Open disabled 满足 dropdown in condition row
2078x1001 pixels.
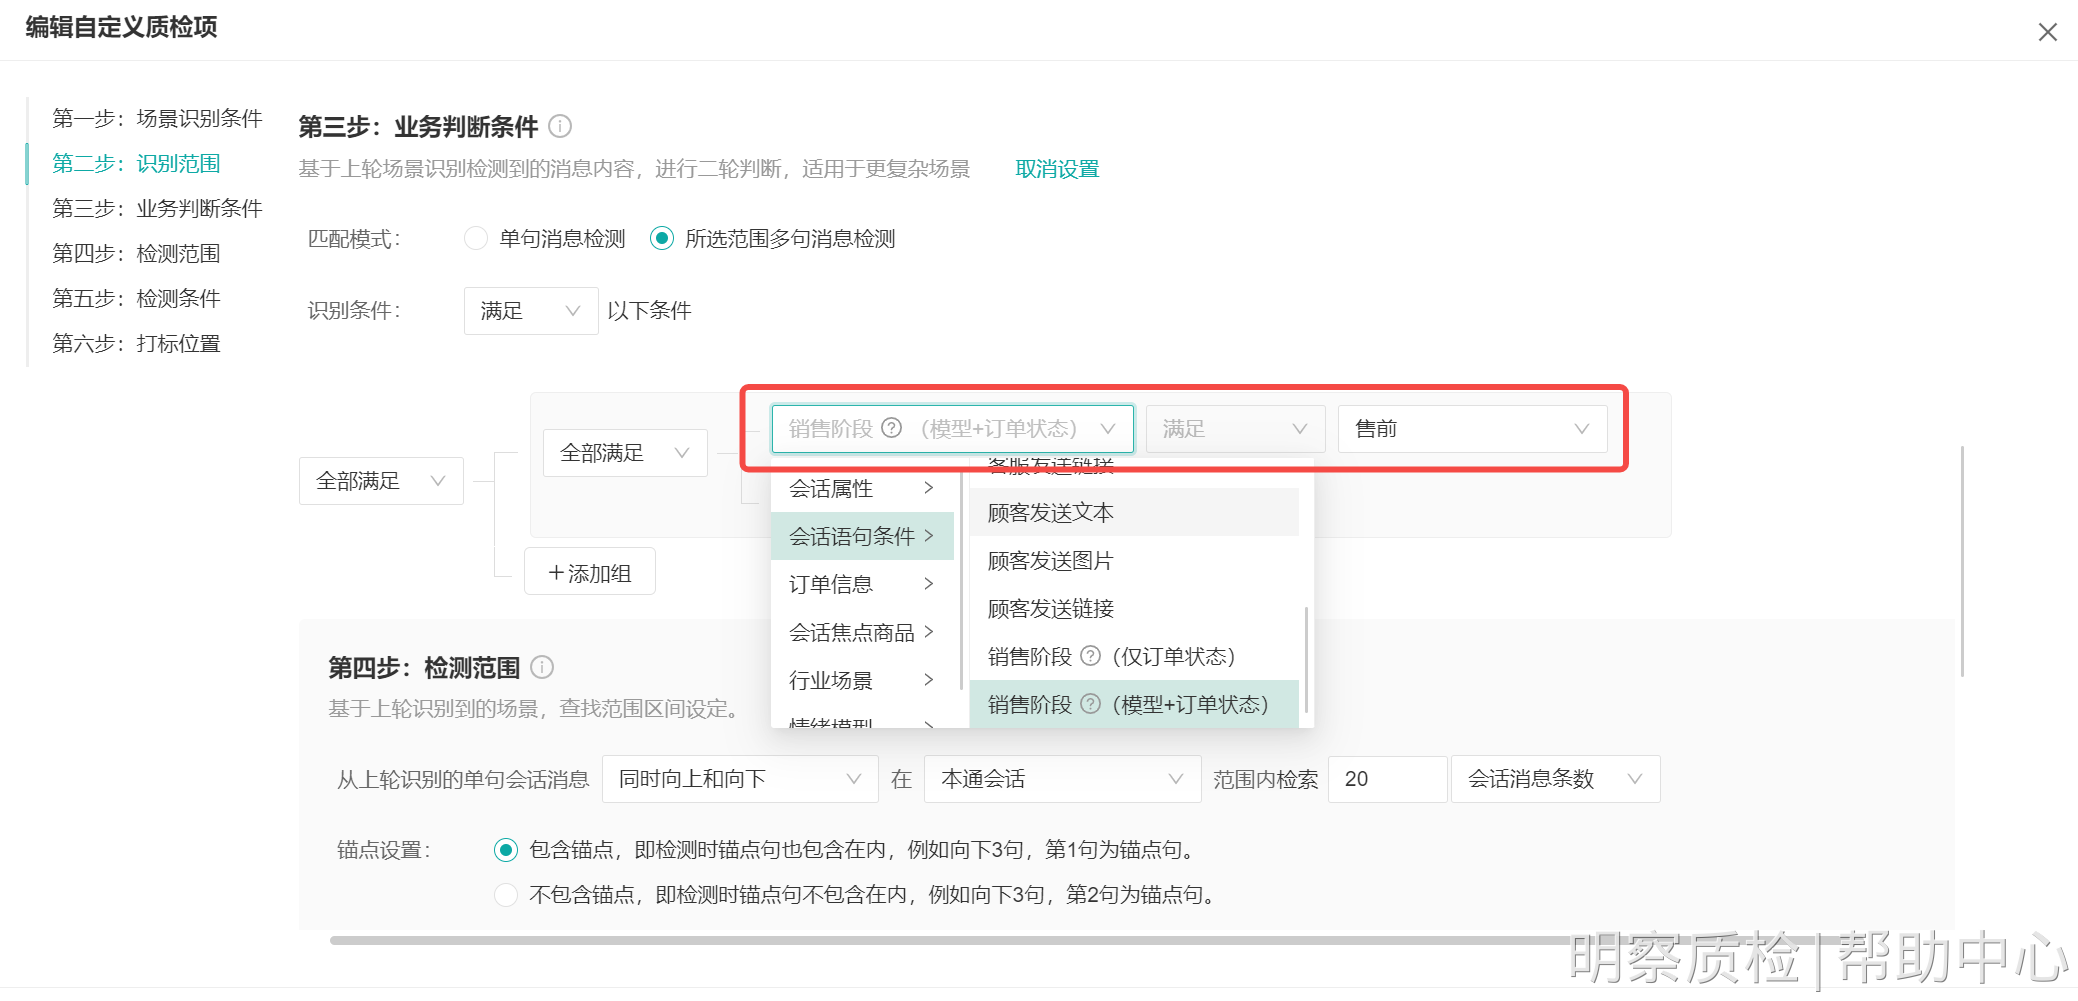tap(1235, 429)
